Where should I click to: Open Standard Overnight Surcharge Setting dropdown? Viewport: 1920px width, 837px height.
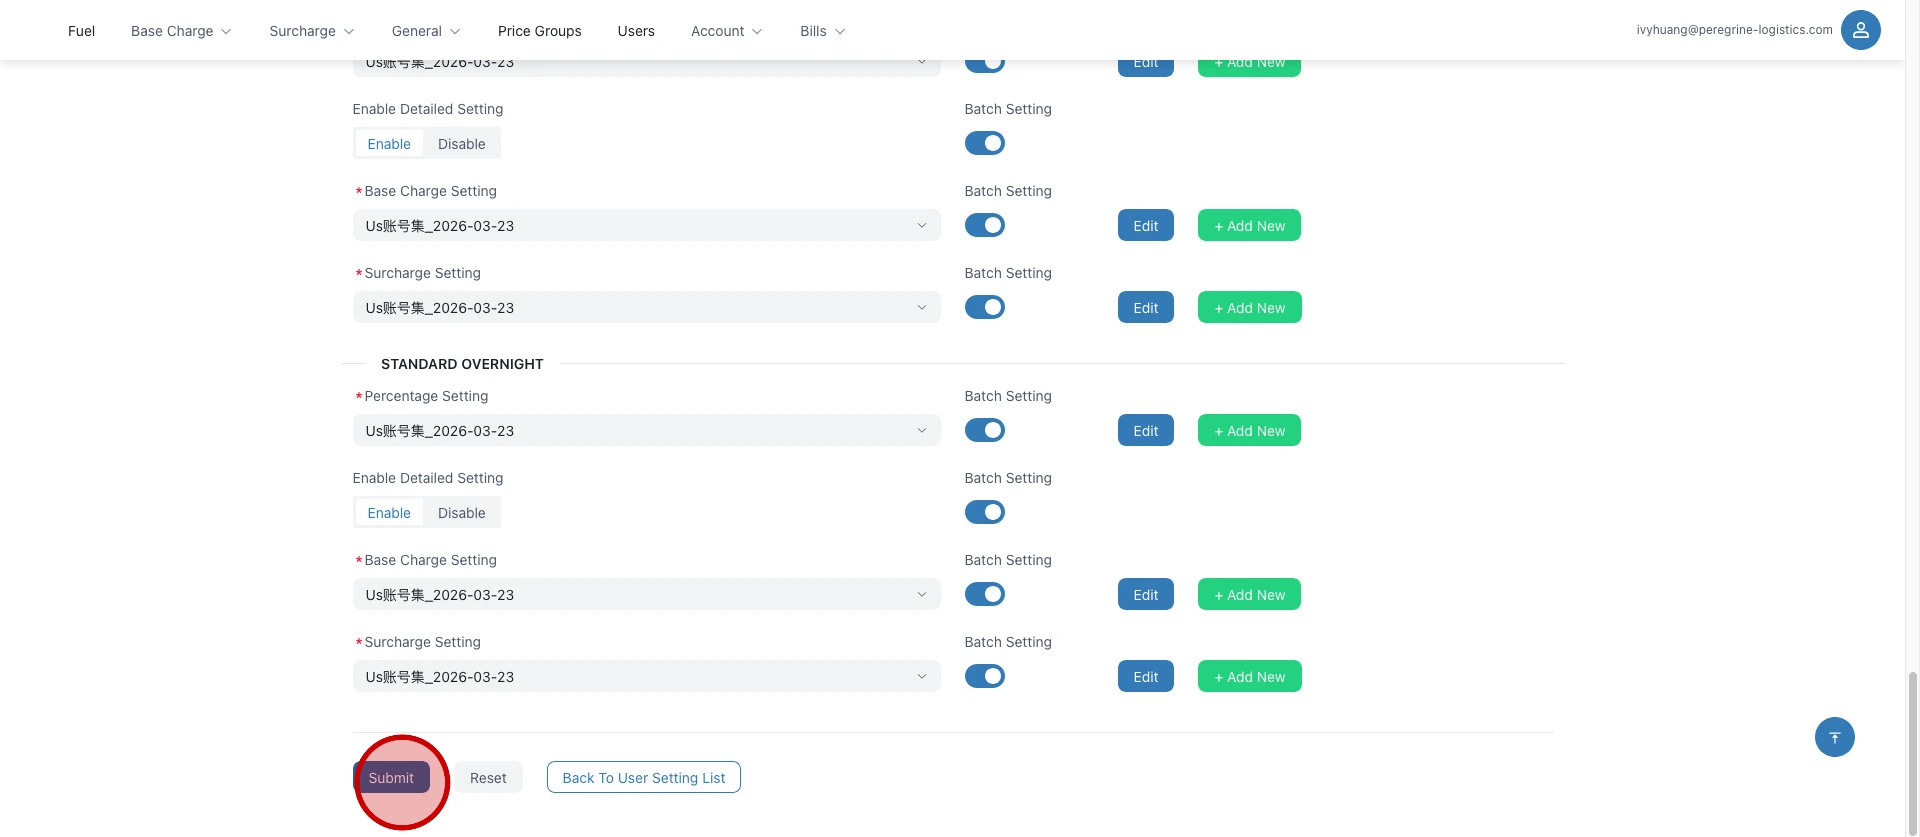(646, 676)
